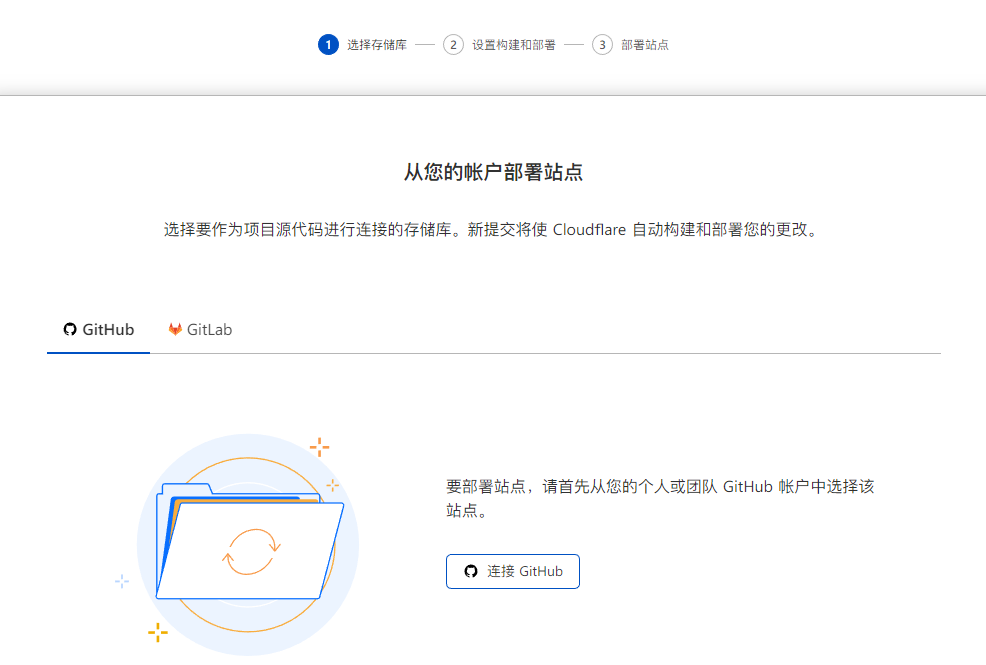Click the orange sparkle above the folder illustration
The height and width of the screenshot is (665, 986).
pyautogui.click(x=319, y=447)
